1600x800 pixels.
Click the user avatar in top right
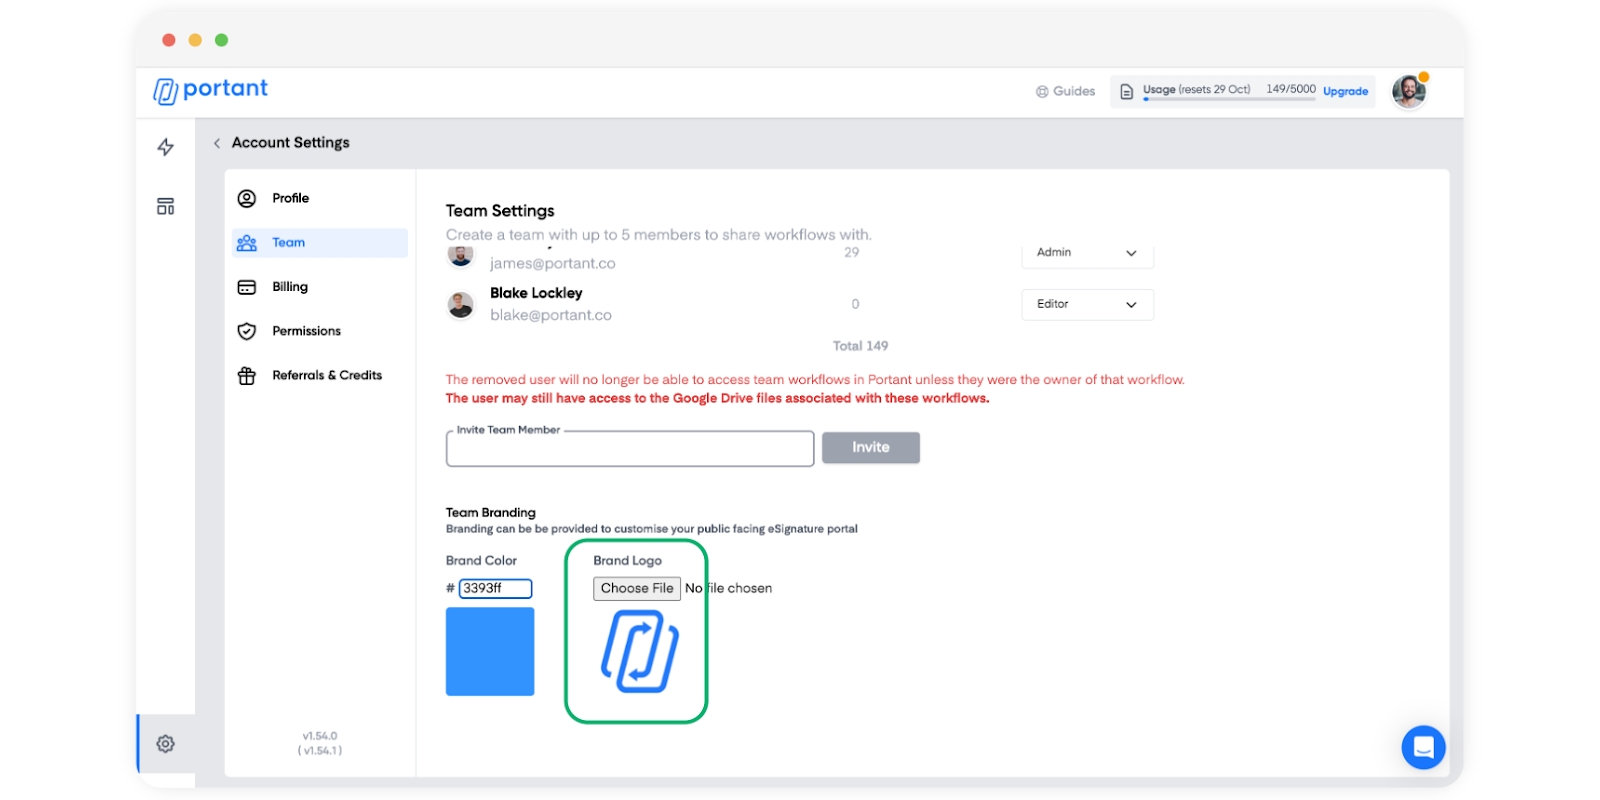pos(1409,91)
